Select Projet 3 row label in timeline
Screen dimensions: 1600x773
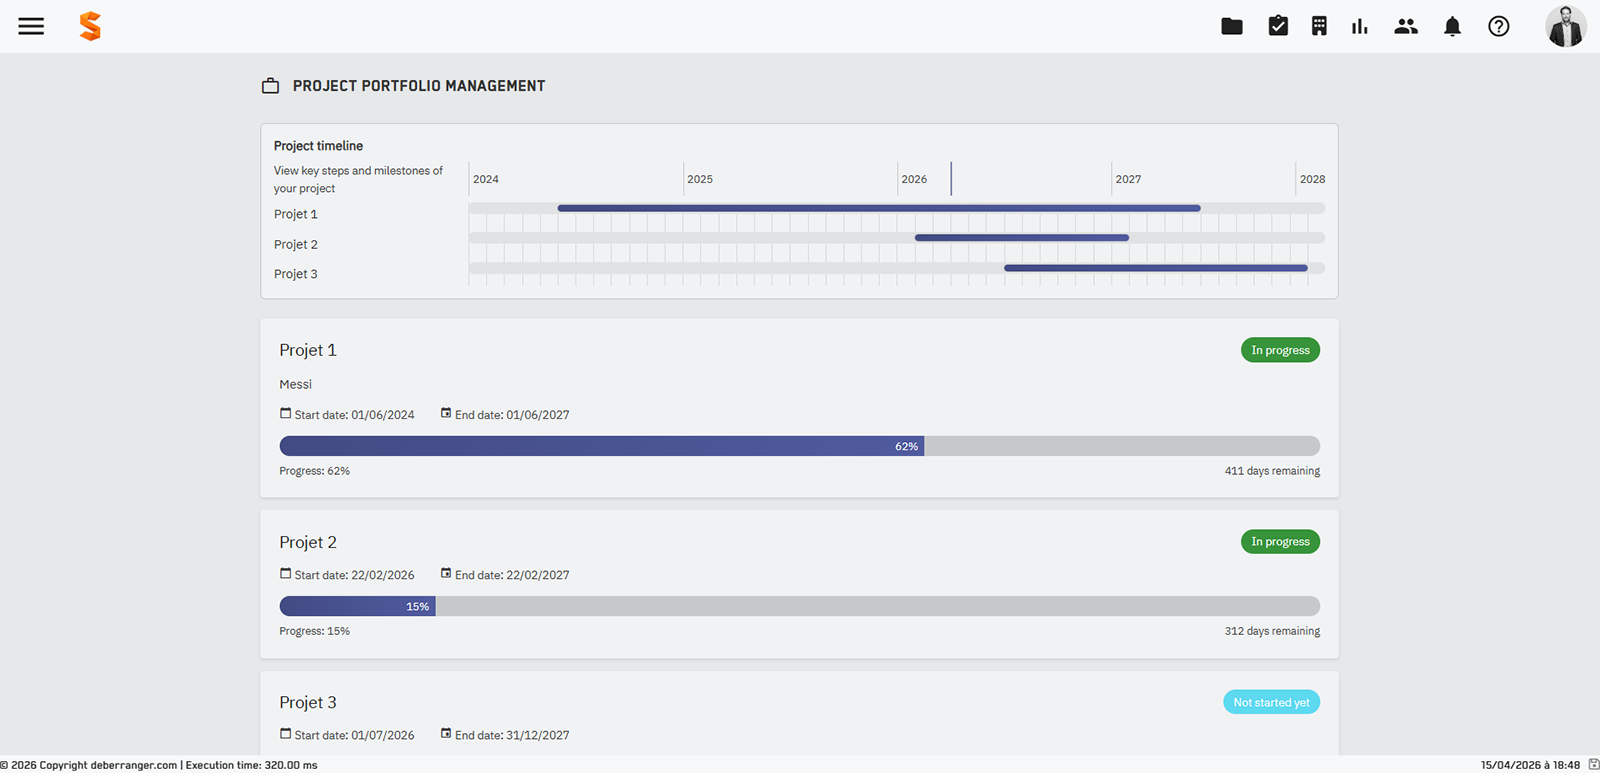(296, 274)
